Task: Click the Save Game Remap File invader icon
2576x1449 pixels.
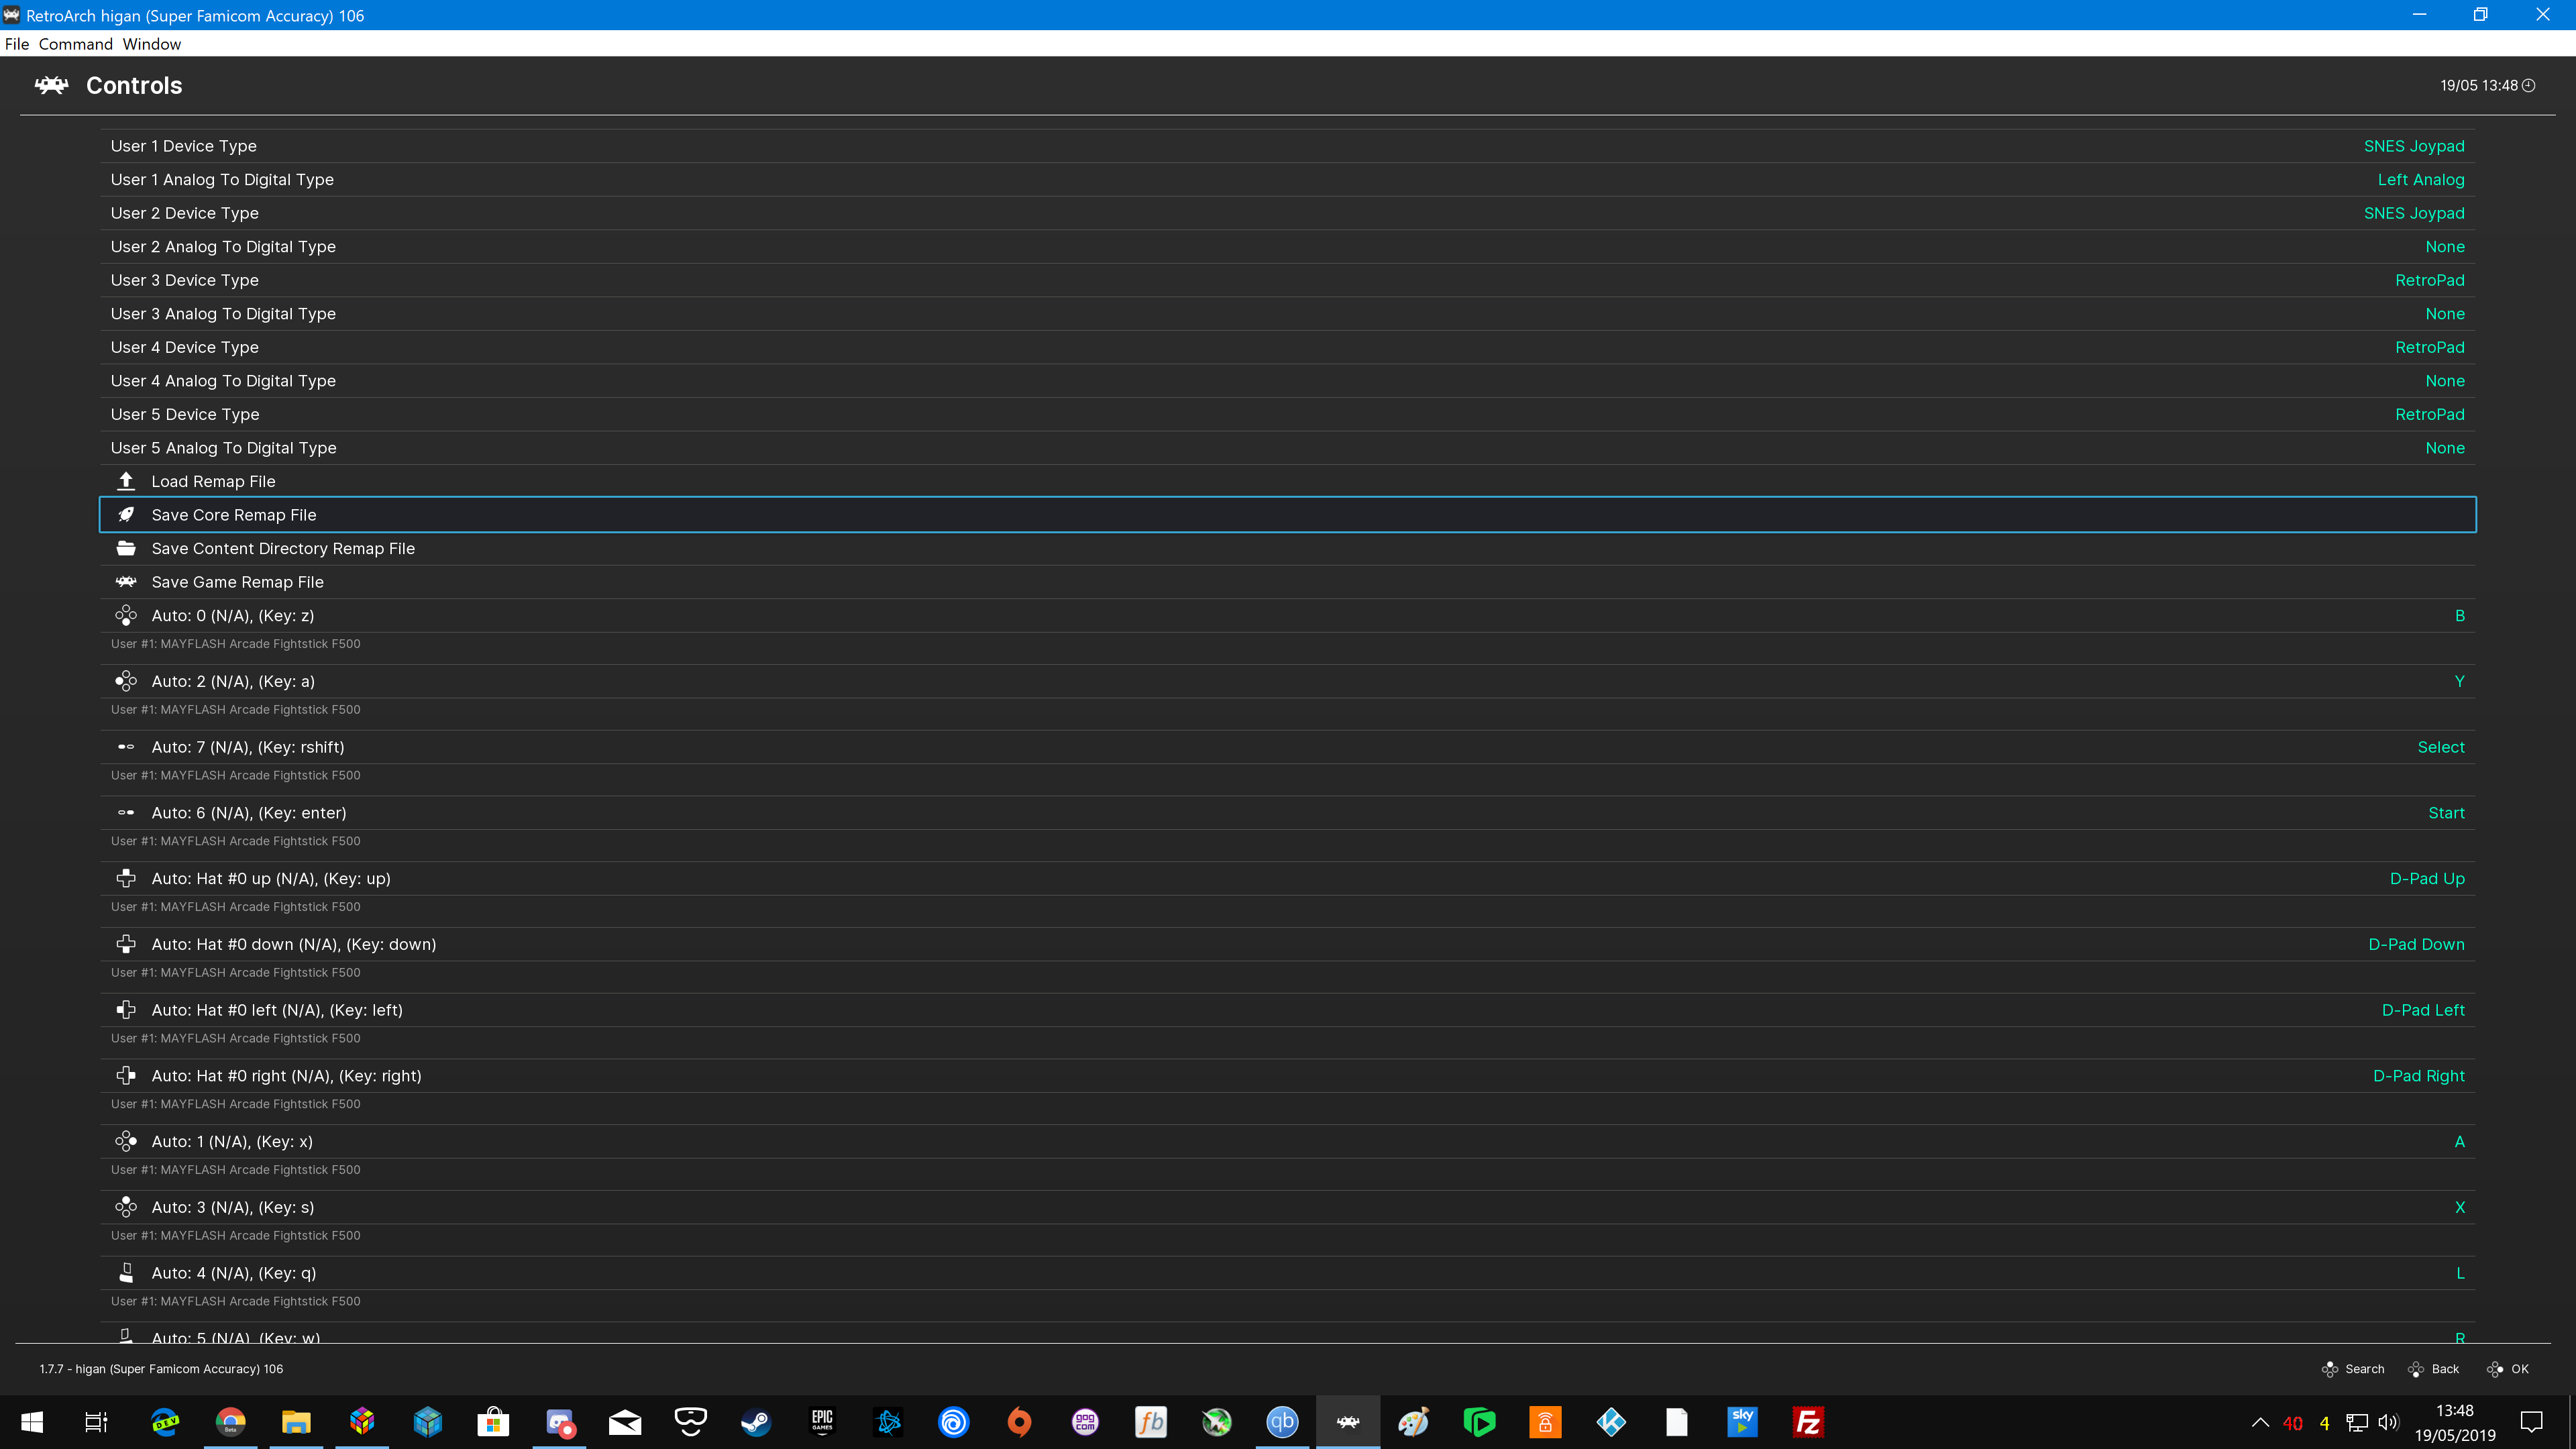Action: (x=126, y=582)
